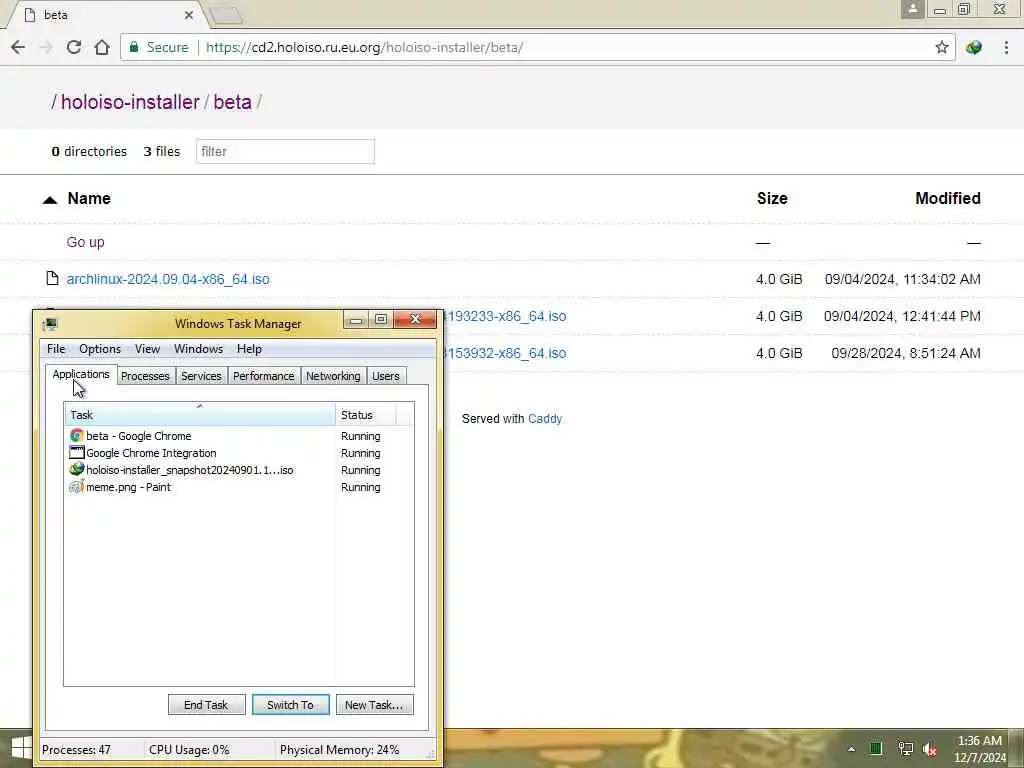
Task: Select holoiso-installer_snapshot iso task
Action: coord(238,470)
